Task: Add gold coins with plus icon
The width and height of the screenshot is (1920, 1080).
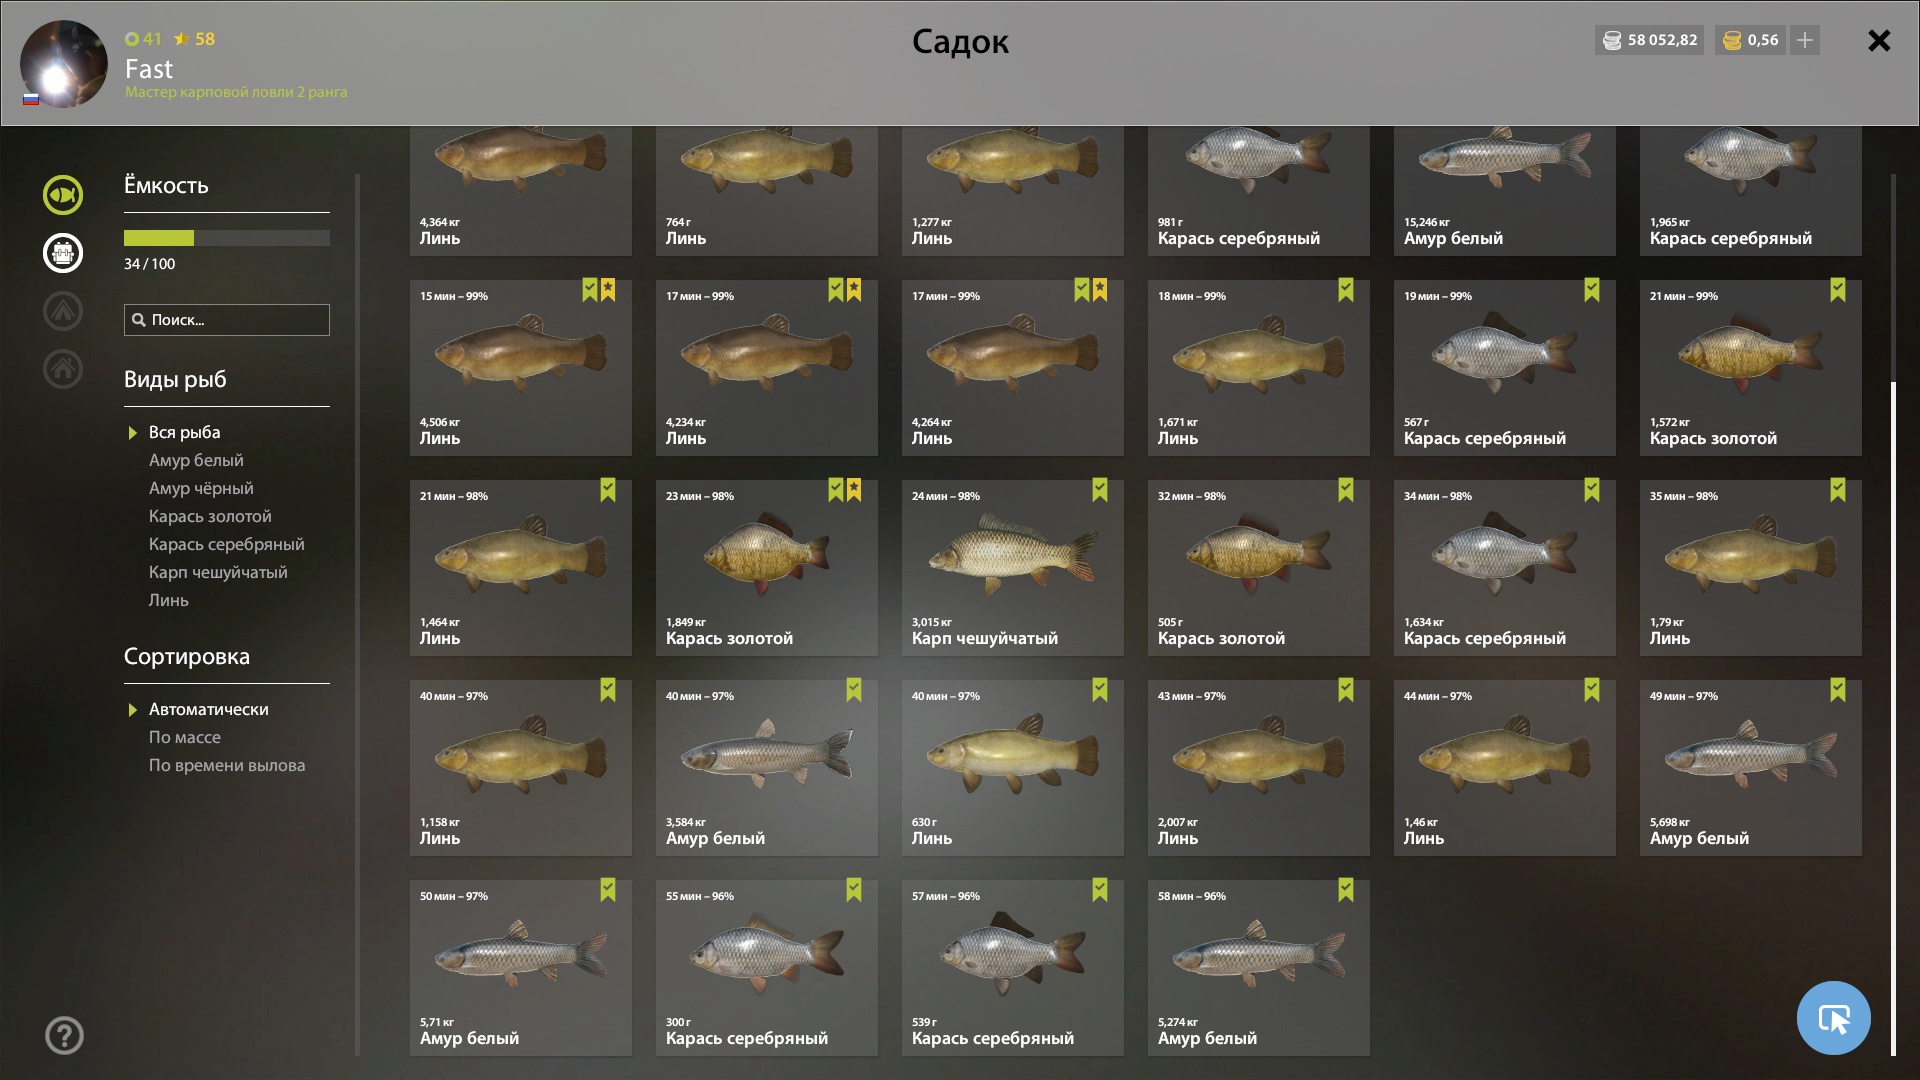Action: pos(1805,40)
